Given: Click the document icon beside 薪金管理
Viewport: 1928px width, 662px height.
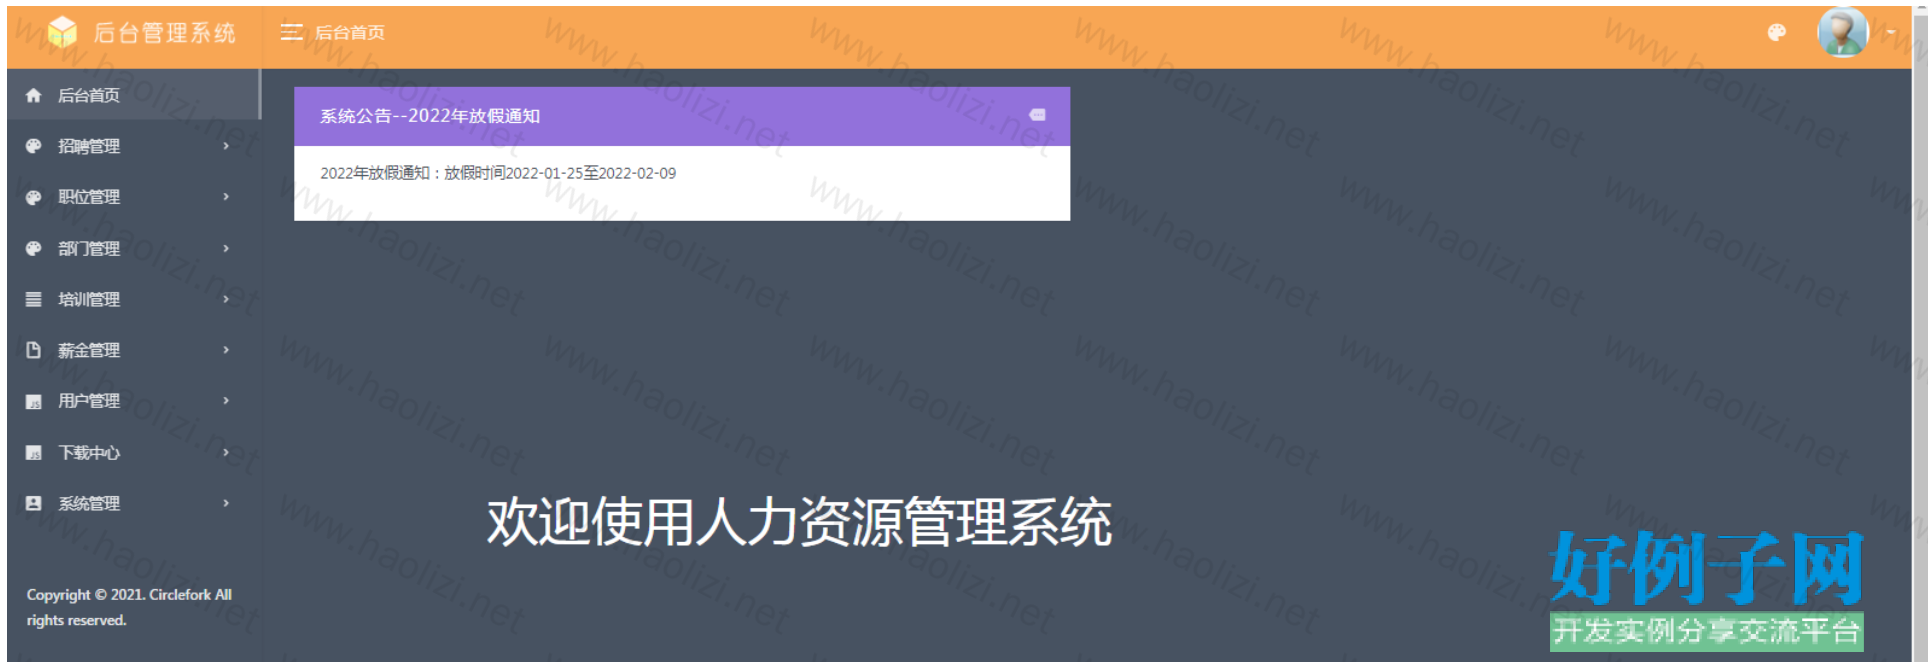Looking at the screenshot, I should [34, 351].
